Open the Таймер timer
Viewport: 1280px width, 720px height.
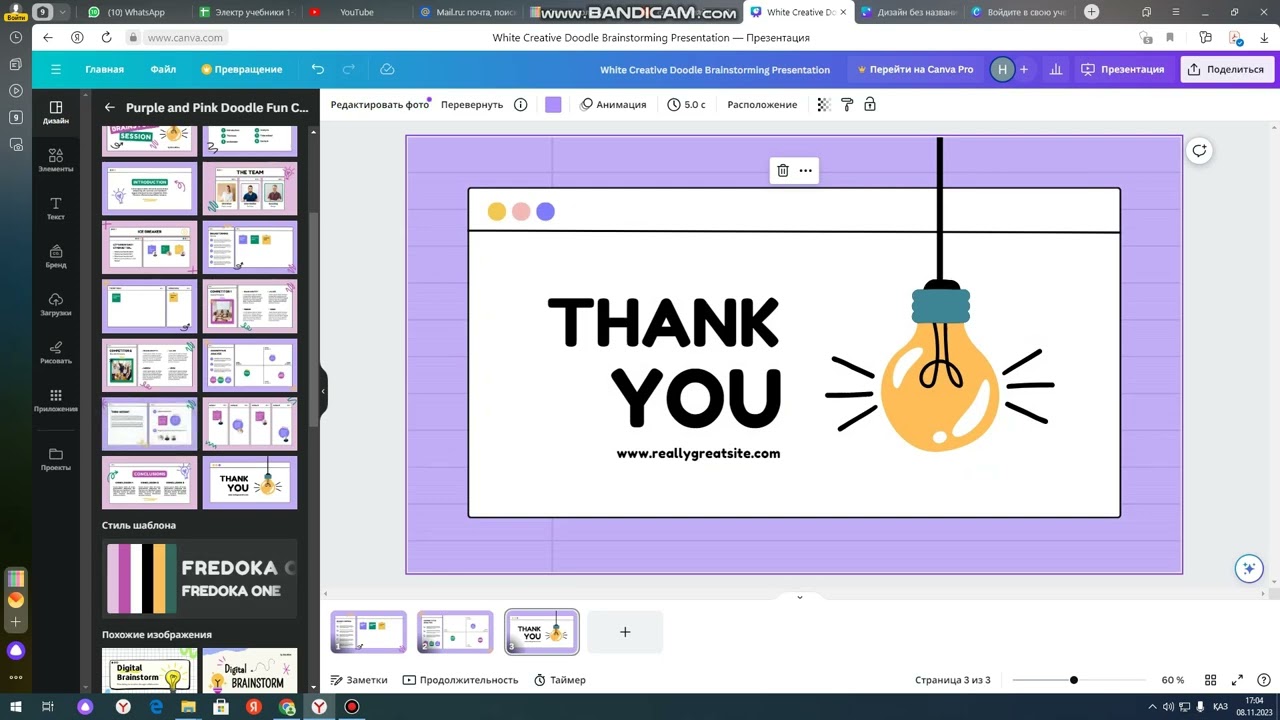[x=560, y=680]
